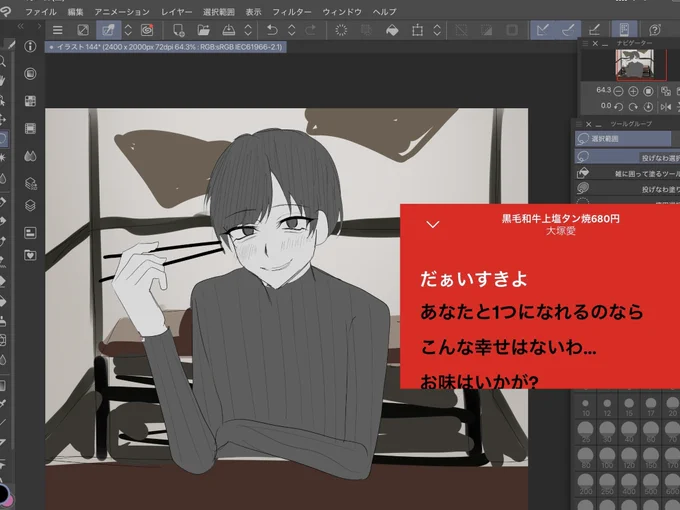Toggle the highlighted pen edit icon in command bar

coord(108,30)
